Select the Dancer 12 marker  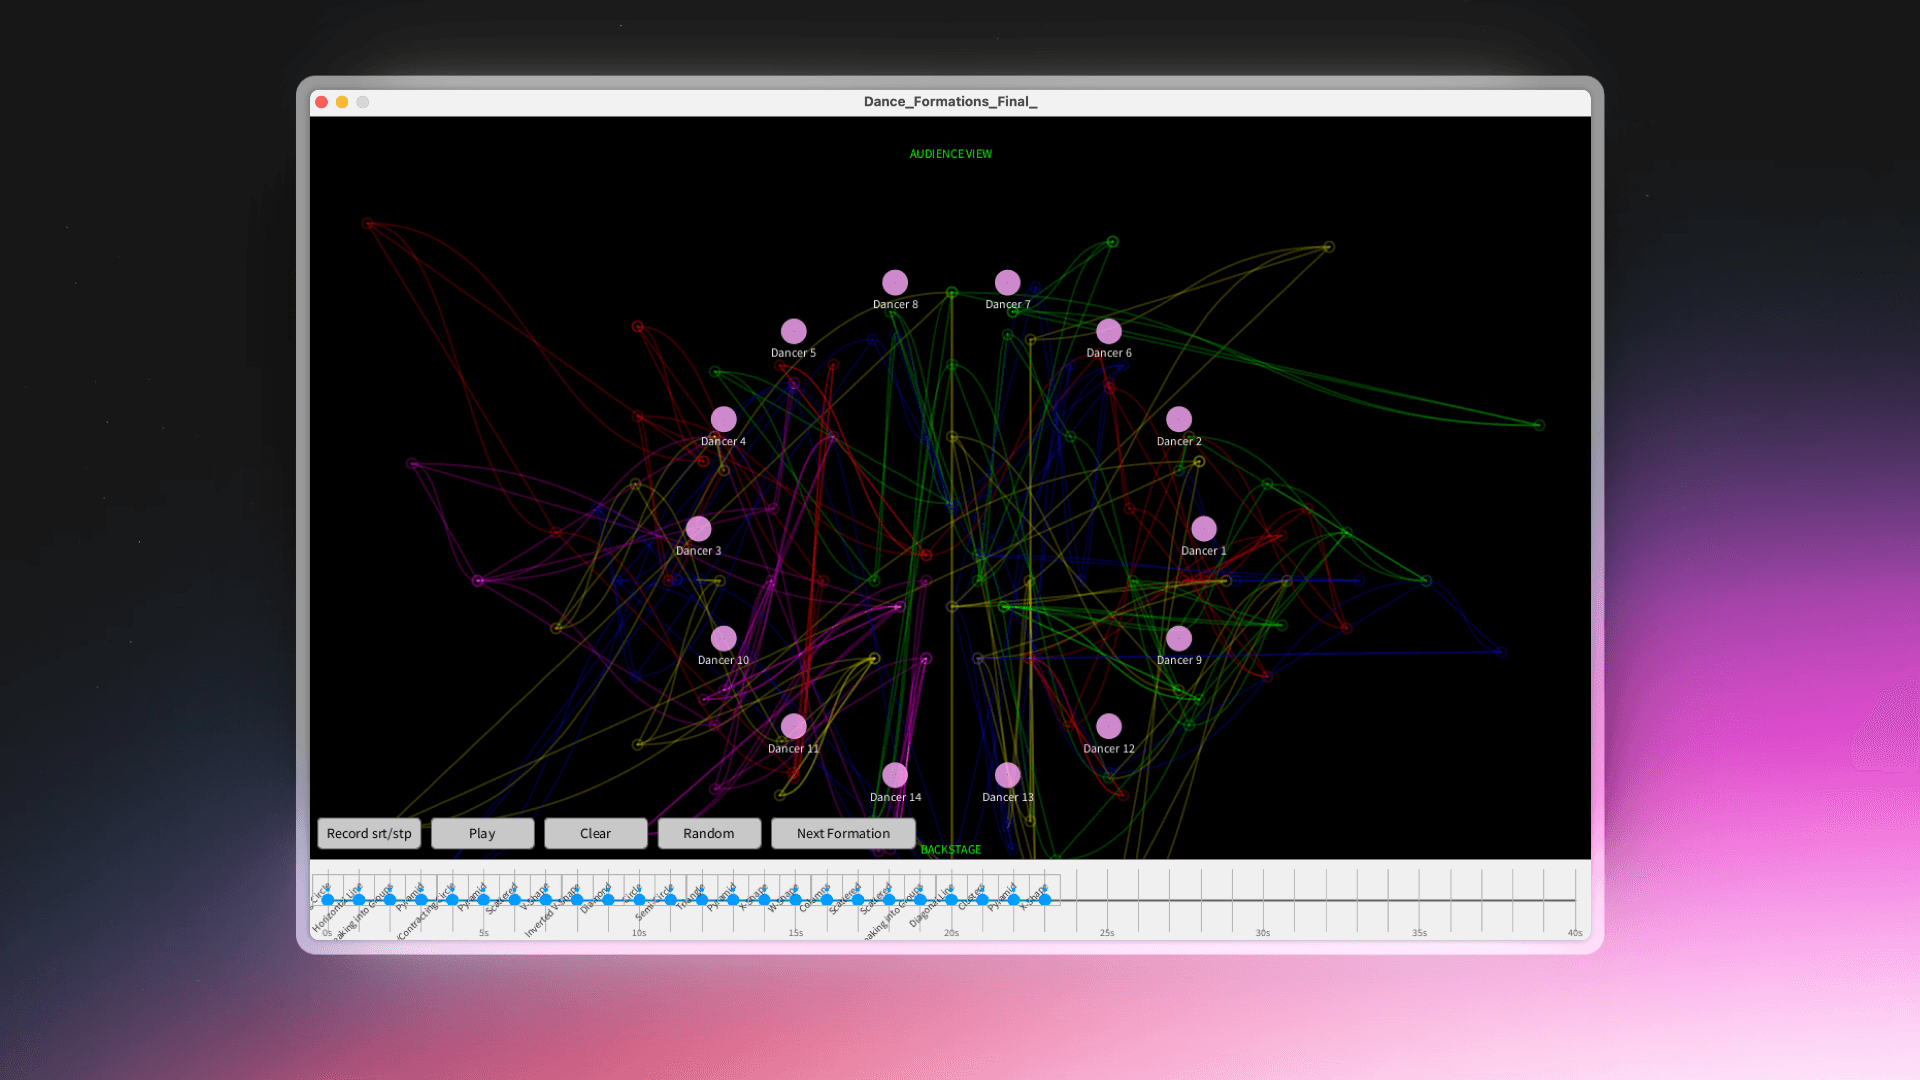1108,726
